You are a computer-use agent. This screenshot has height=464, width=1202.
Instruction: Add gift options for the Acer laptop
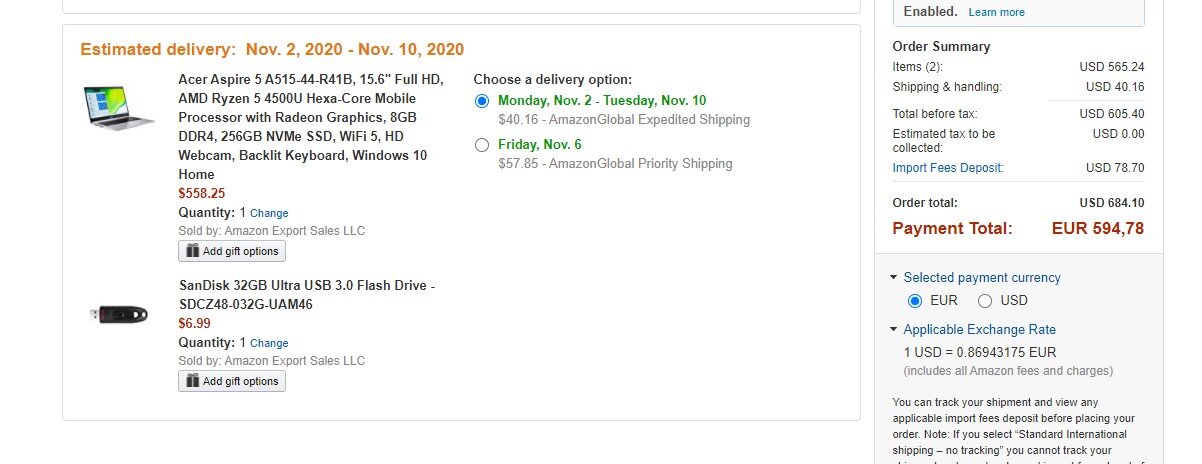(232, 251)
